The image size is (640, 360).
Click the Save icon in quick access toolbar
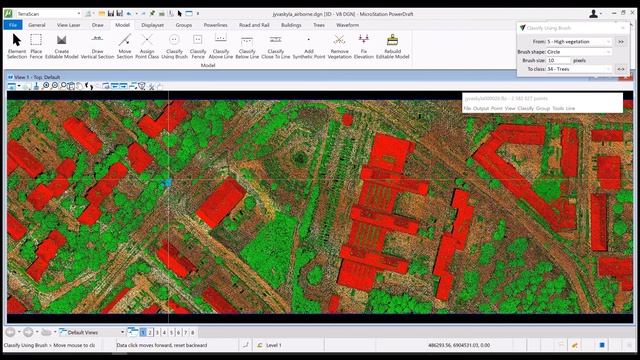[111, 13]
